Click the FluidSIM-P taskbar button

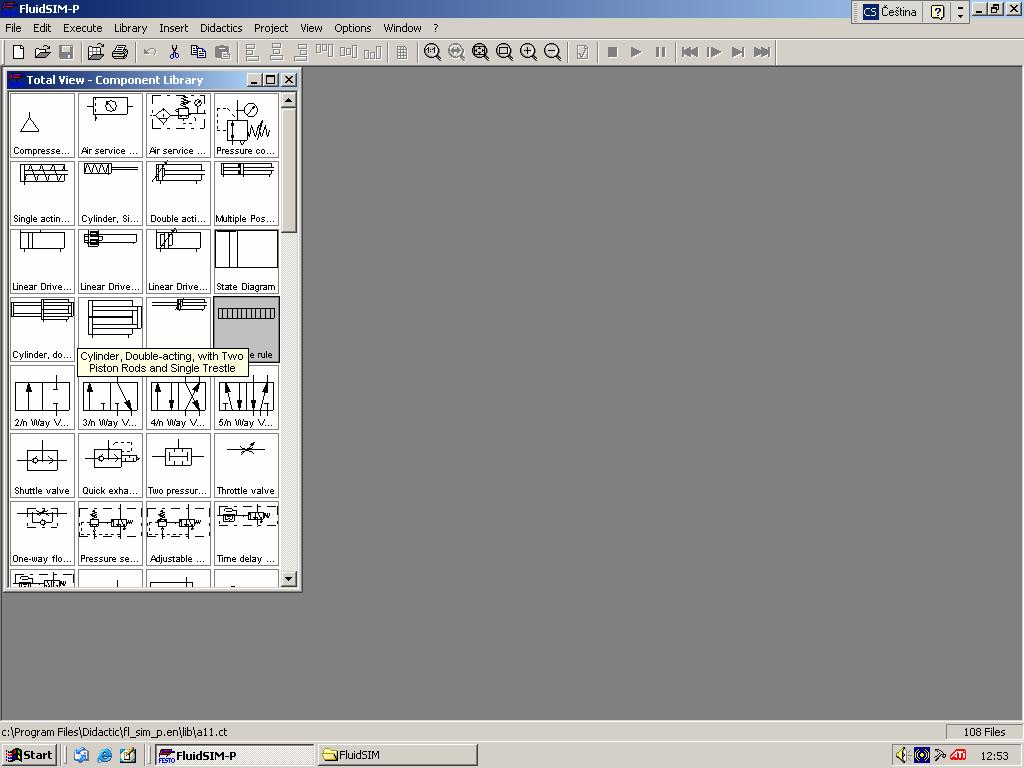point(234,755)
